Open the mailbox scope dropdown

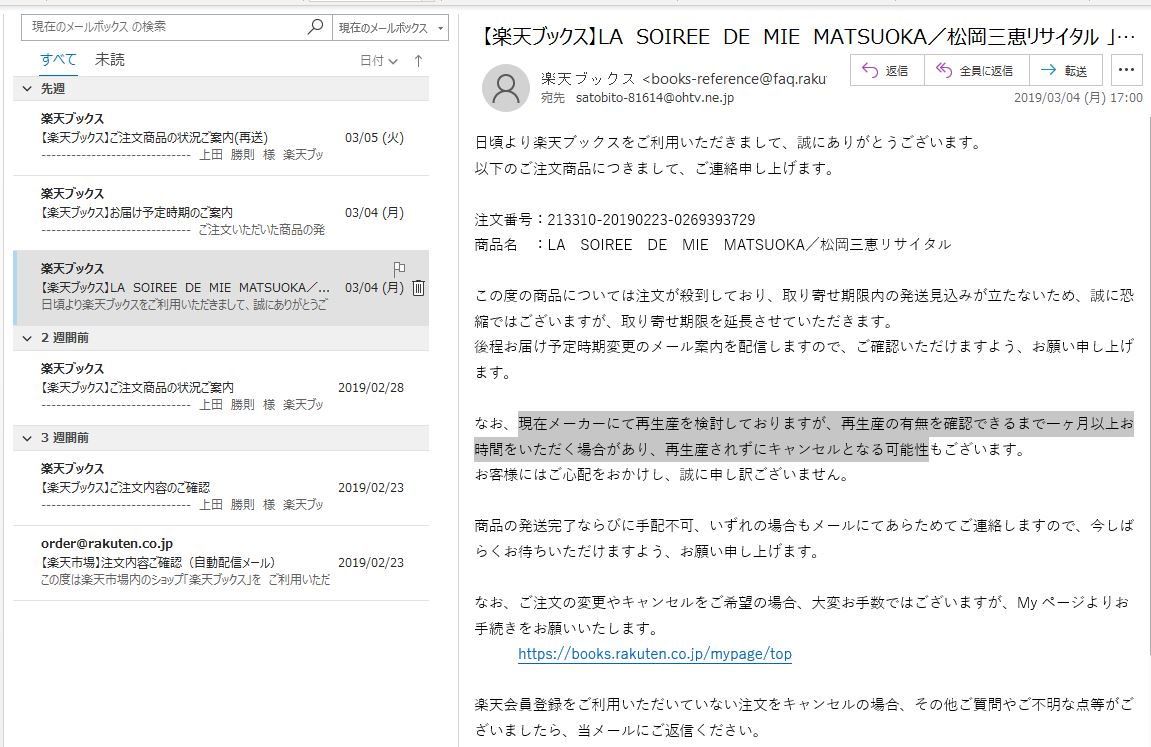tap(391, 28)
